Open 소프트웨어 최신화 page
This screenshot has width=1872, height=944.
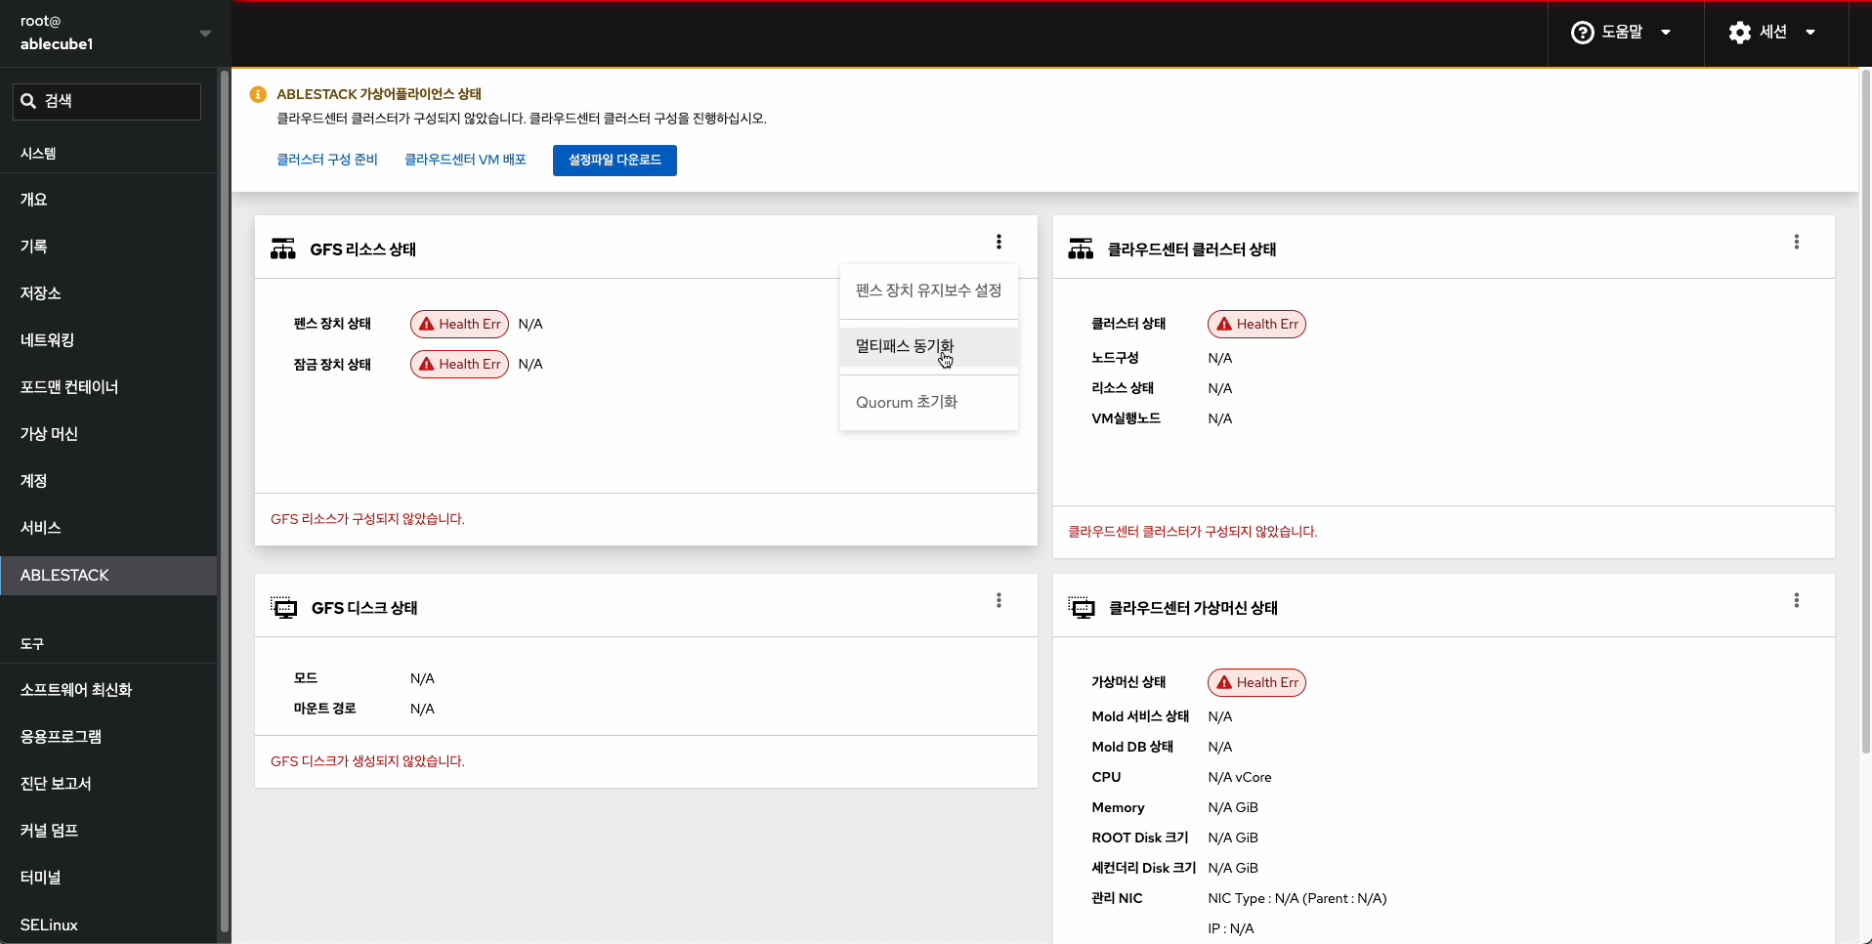coord(108,690)
